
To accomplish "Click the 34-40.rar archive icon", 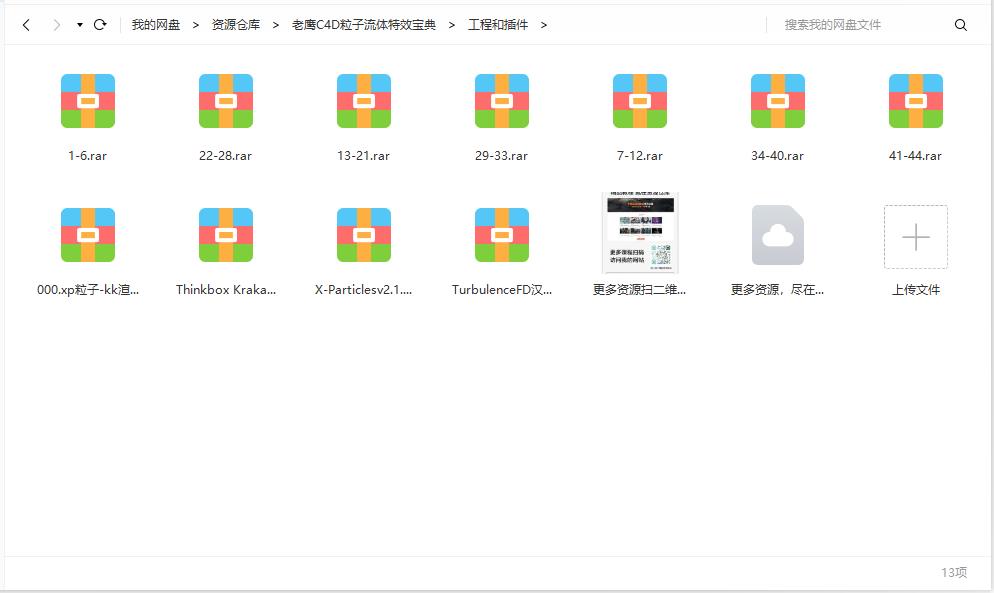I will pyautogui.click(x=778, y=101).
